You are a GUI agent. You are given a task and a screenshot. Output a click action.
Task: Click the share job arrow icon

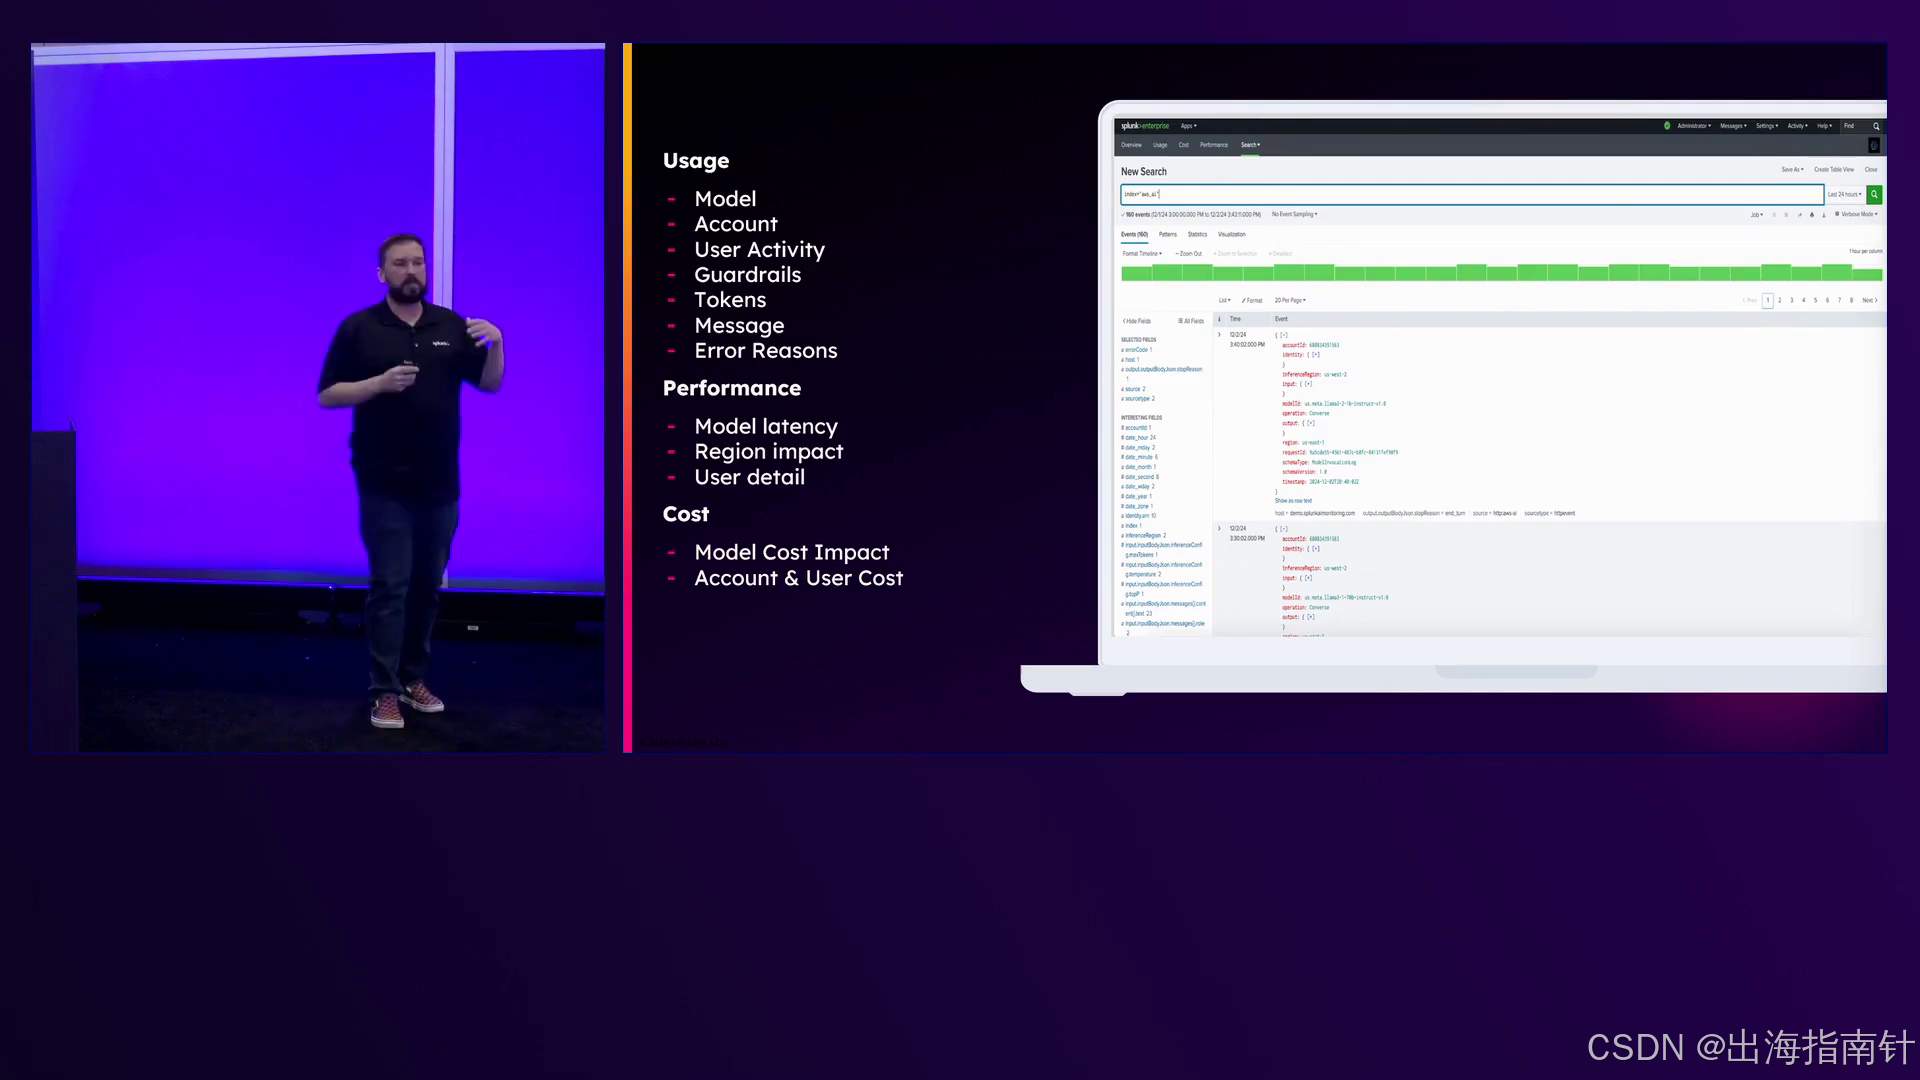click(x=1800, y=215)
